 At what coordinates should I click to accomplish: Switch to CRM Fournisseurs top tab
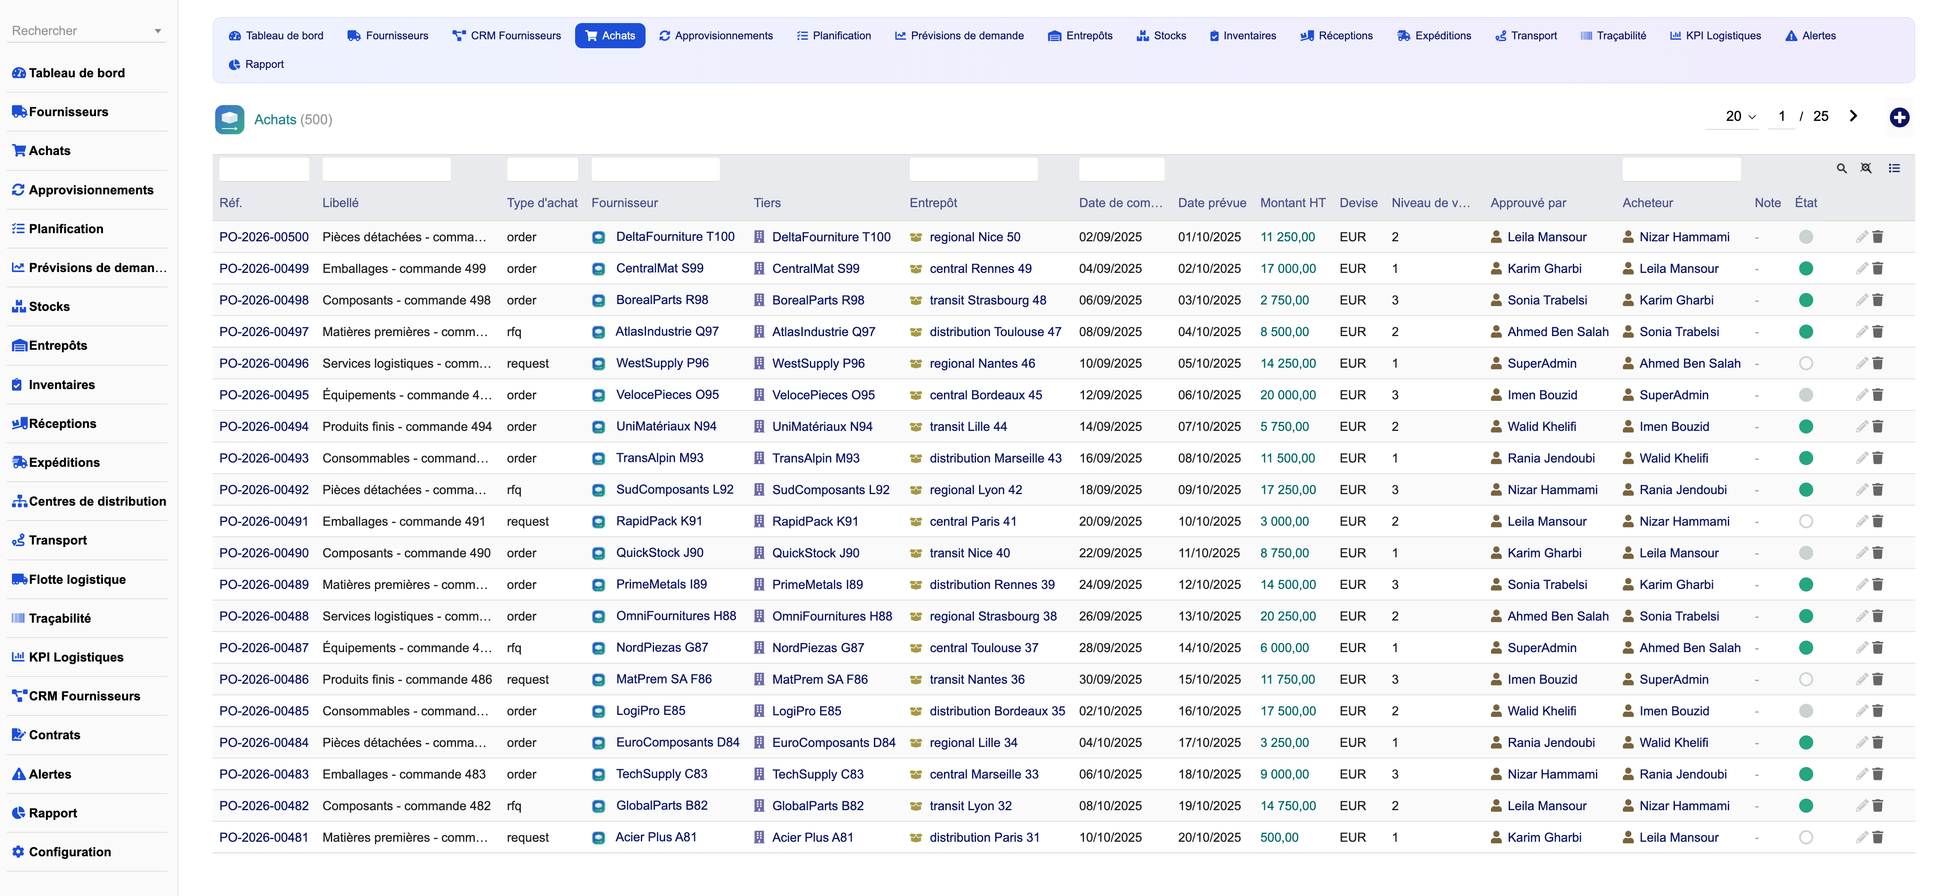pyautogui.click(x=507, y=36)
